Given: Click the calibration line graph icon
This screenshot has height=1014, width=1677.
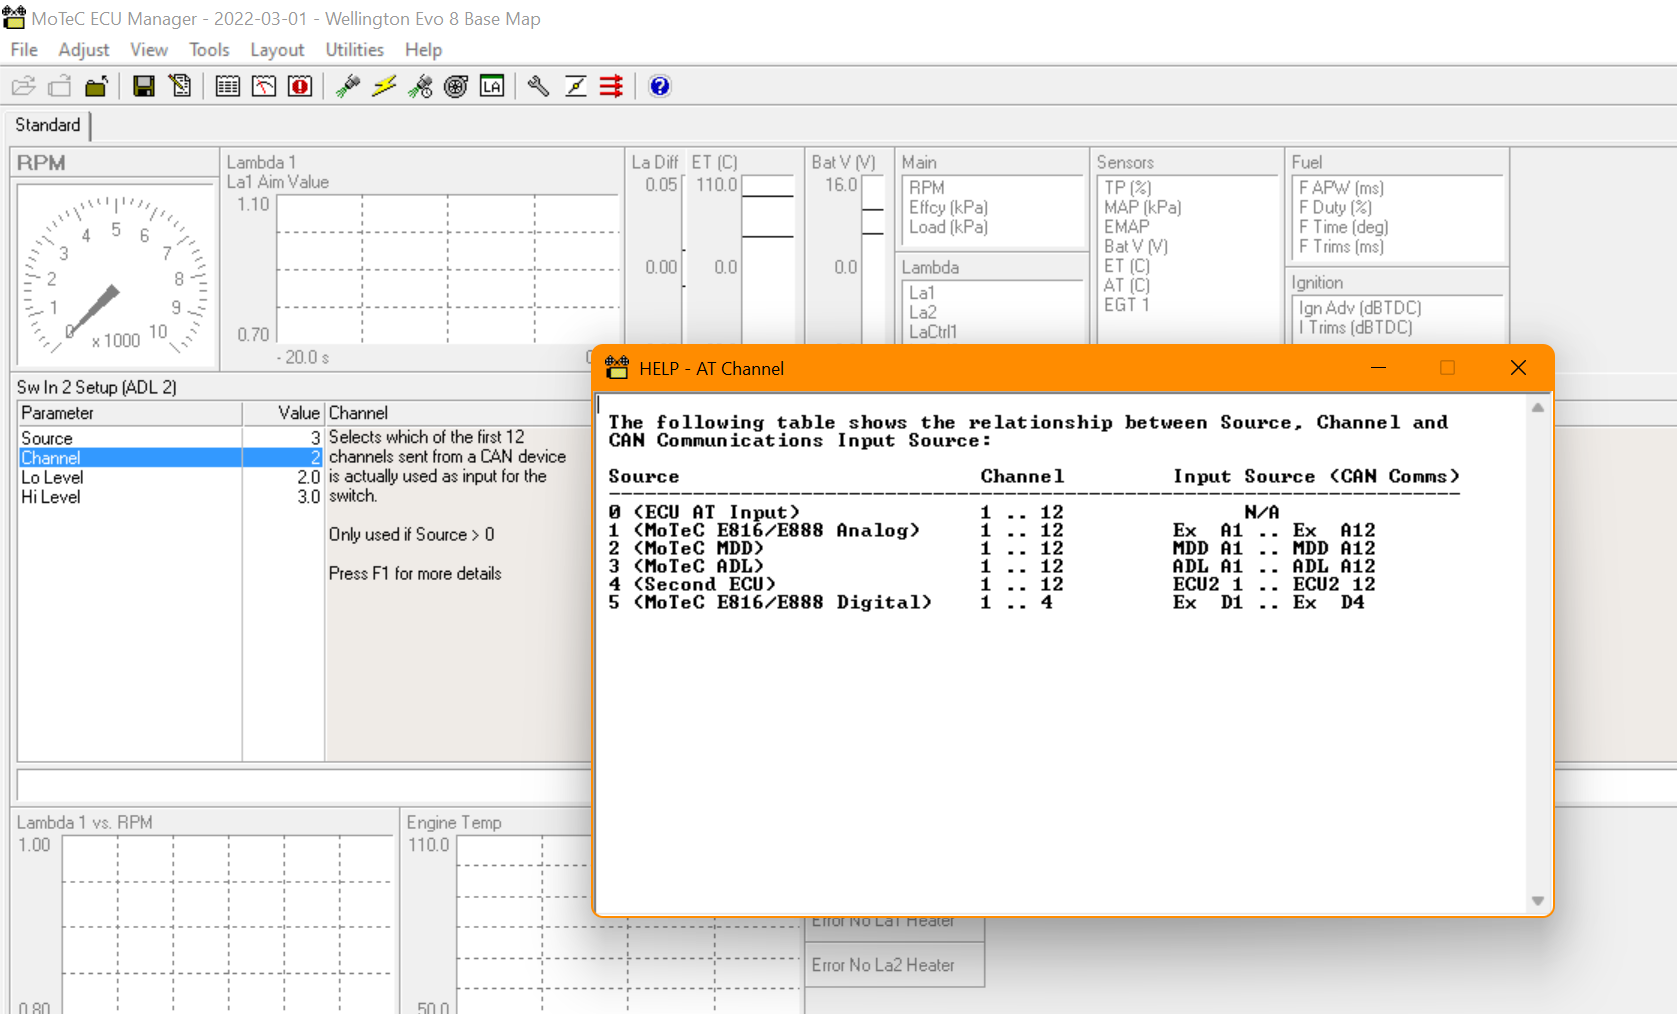Looking at the screenshot, I should 575,86.
